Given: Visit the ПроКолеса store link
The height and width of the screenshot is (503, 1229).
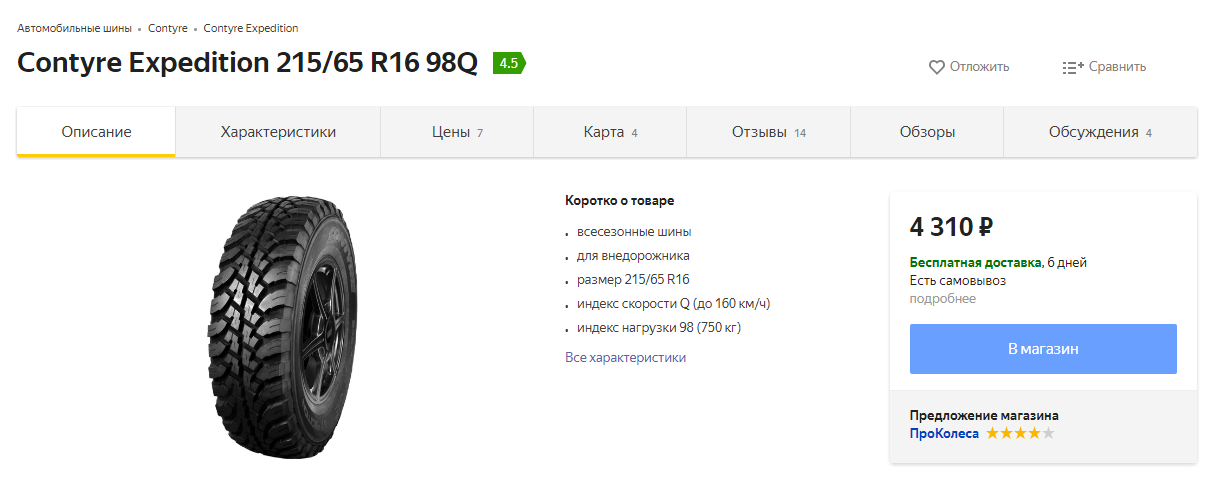Looking at the screenshot, I should coord(944,433).
